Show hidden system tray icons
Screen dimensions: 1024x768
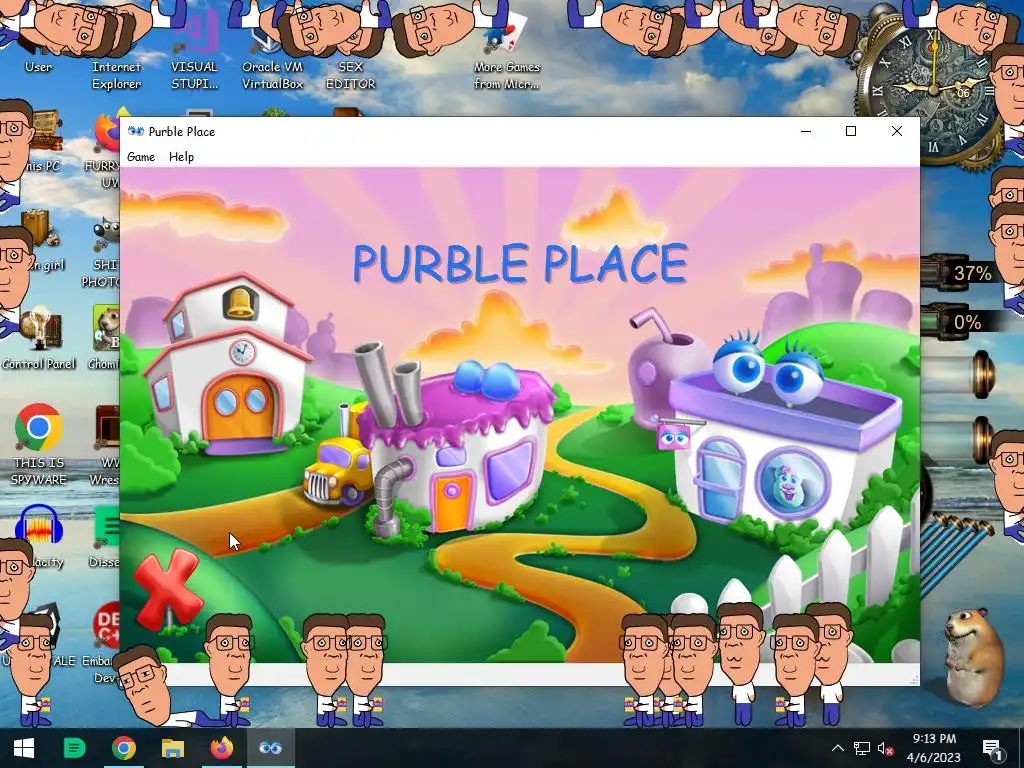838,748
